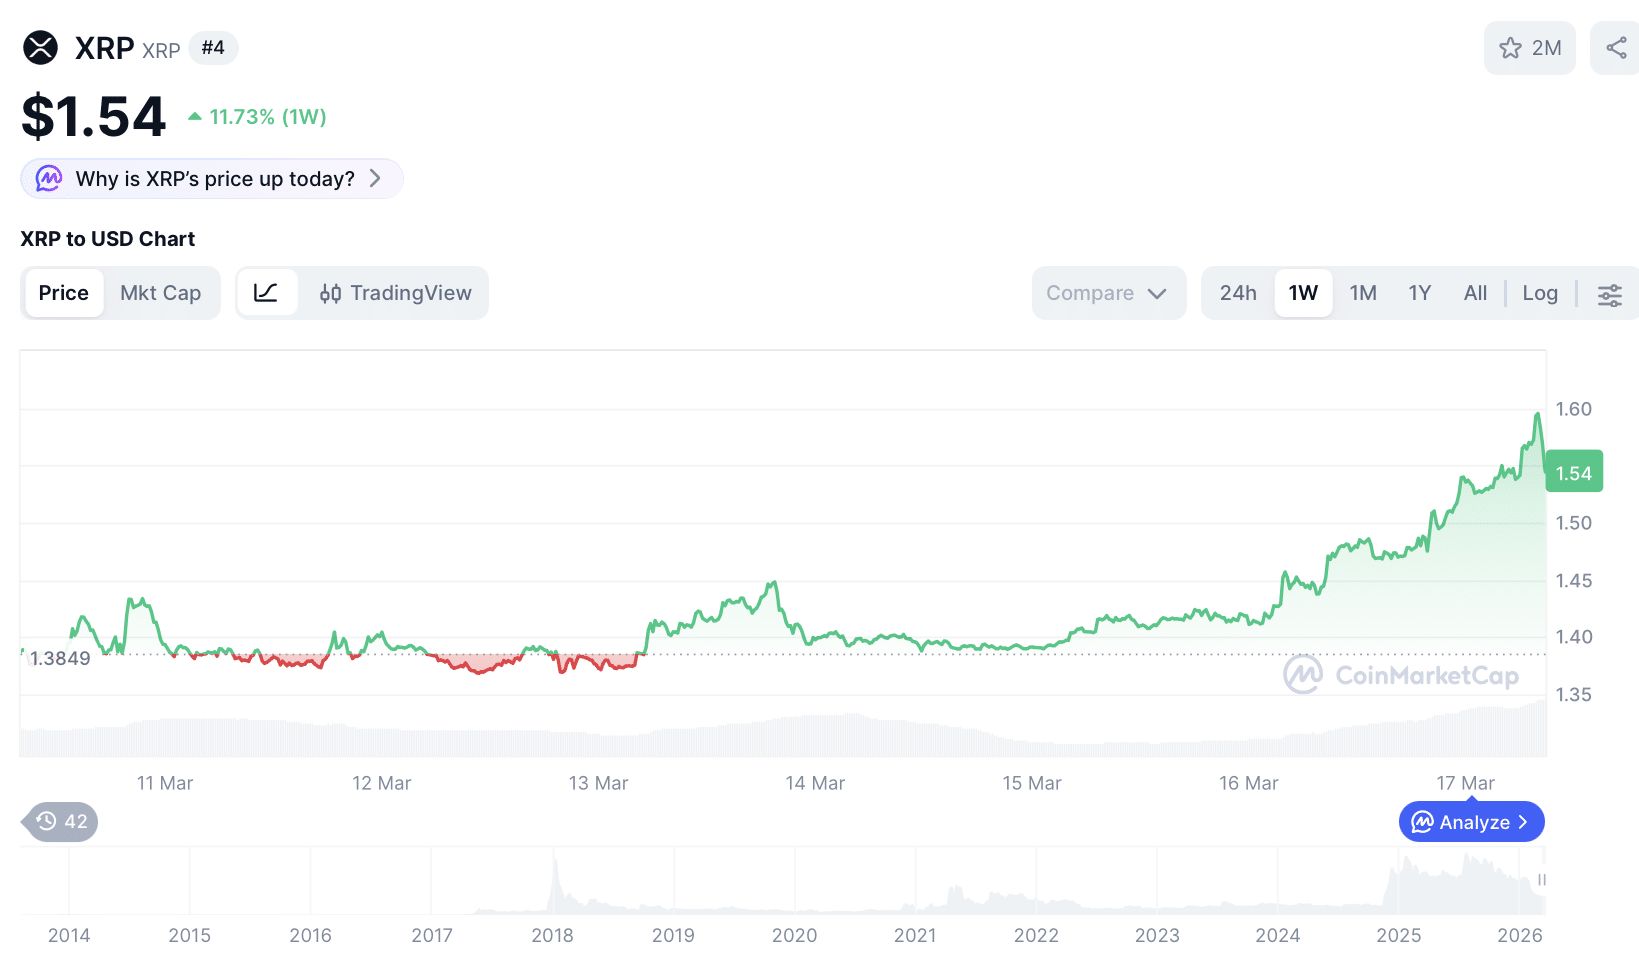The height and width of the screenshot is (975, 1639).
Task: Click the #4 rank badge next to XRP
Action: click(213, 47)
